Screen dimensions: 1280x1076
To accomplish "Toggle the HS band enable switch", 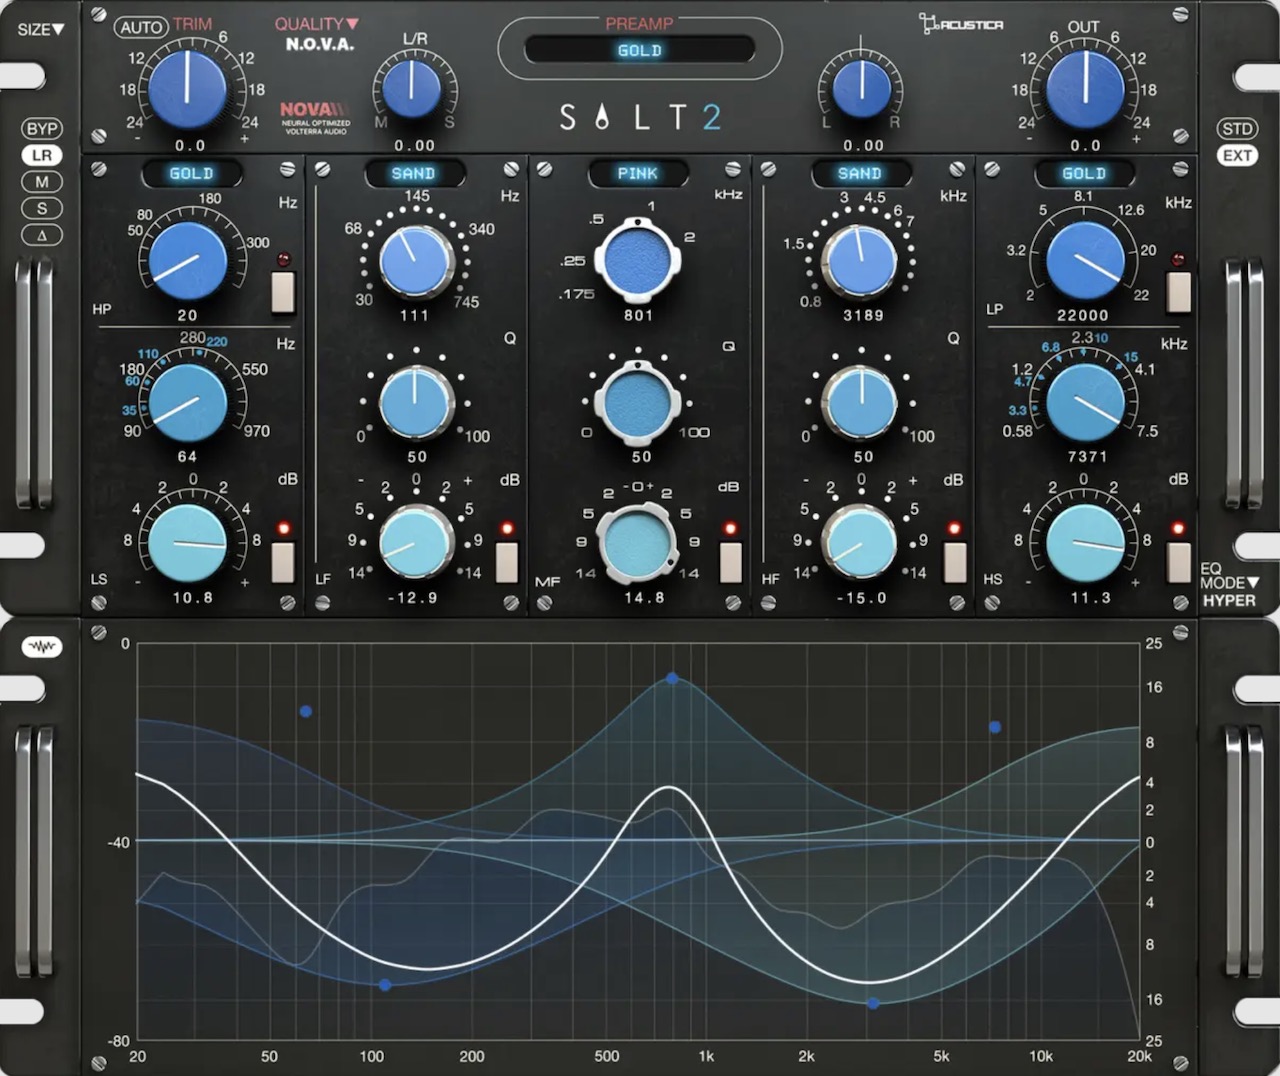I will 1179,560.
